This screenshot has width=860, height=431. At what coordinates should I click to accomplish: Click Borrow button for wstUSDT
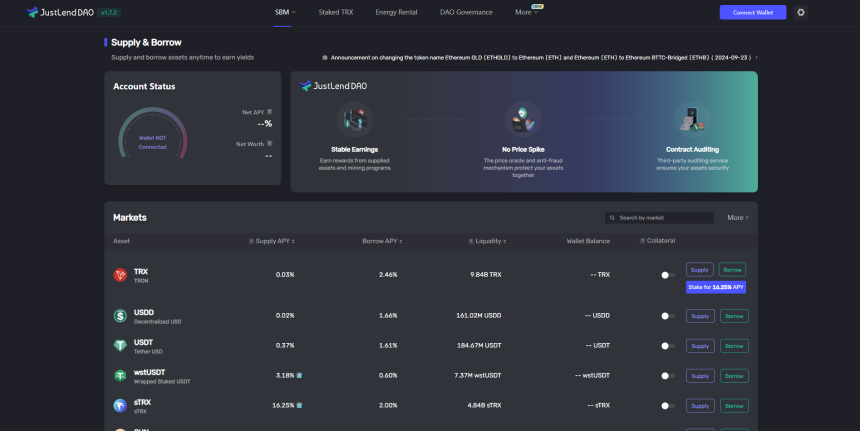(x=734, y=376)
